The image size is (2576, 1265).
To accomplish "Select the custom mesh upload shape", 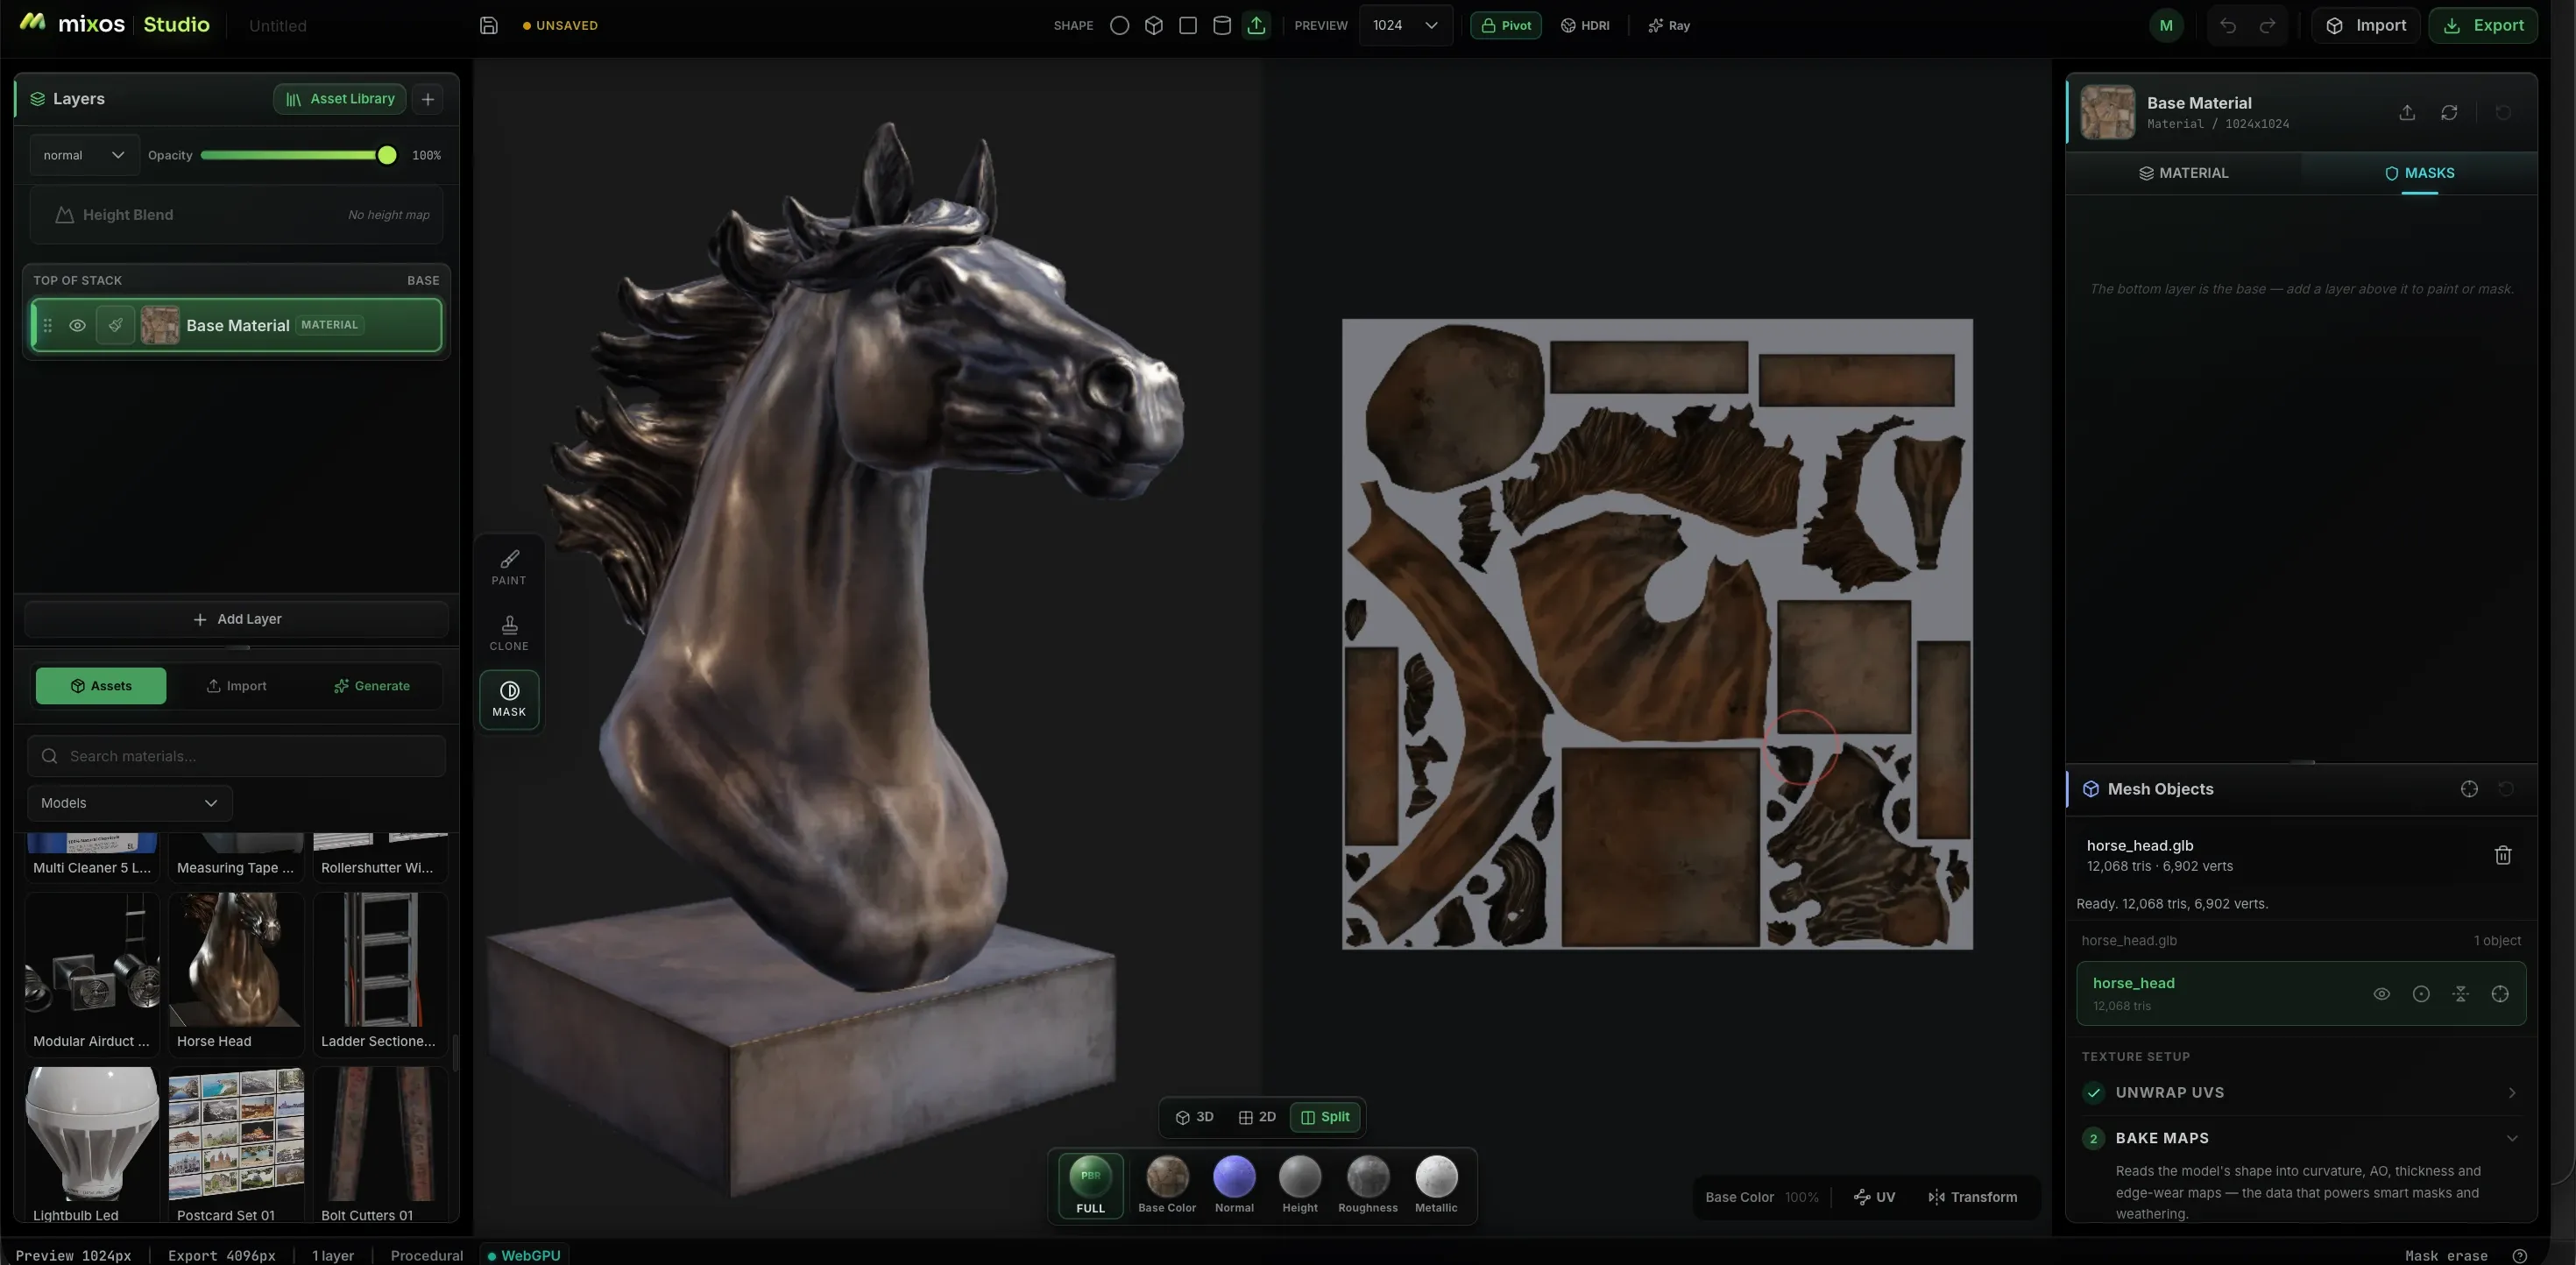I will point(1256,25).
